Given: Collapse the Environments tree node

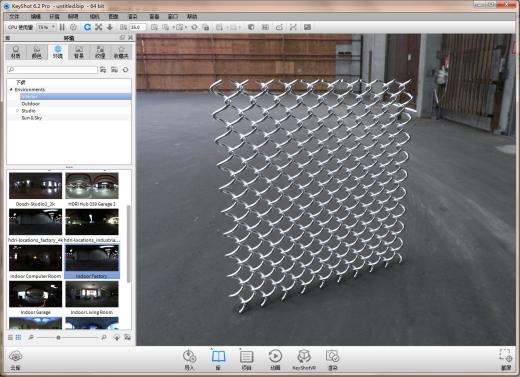Looking at the screenshot, I should pyautogui.click(x=11, y=90).
